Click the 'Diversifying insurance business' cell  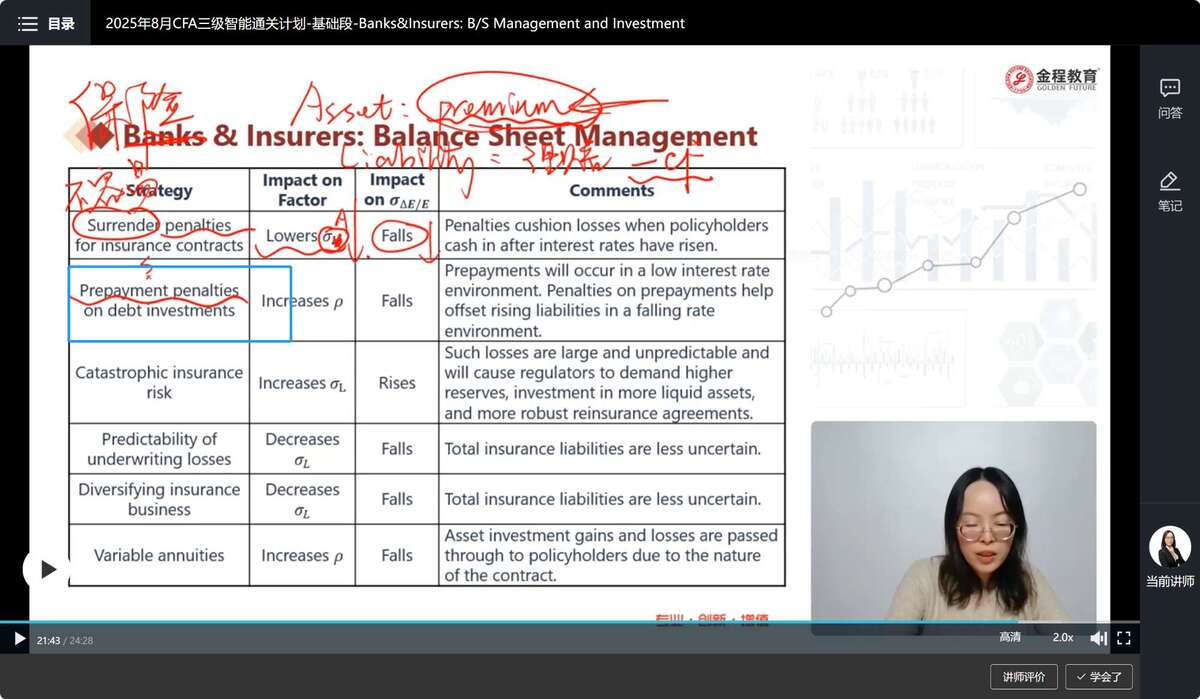coord(159,499)
